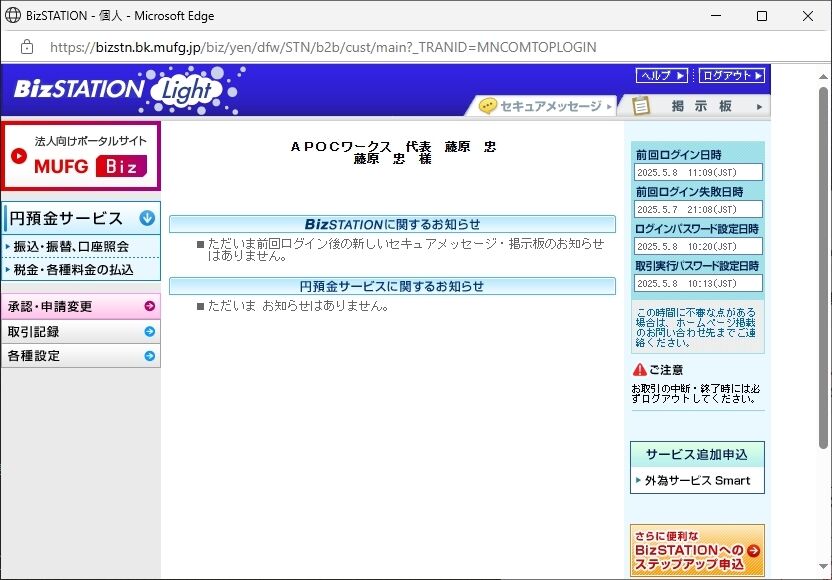This screenshot has height=580, width=832.
Task: Maximize the Edge window
Action: pos(762,16)
